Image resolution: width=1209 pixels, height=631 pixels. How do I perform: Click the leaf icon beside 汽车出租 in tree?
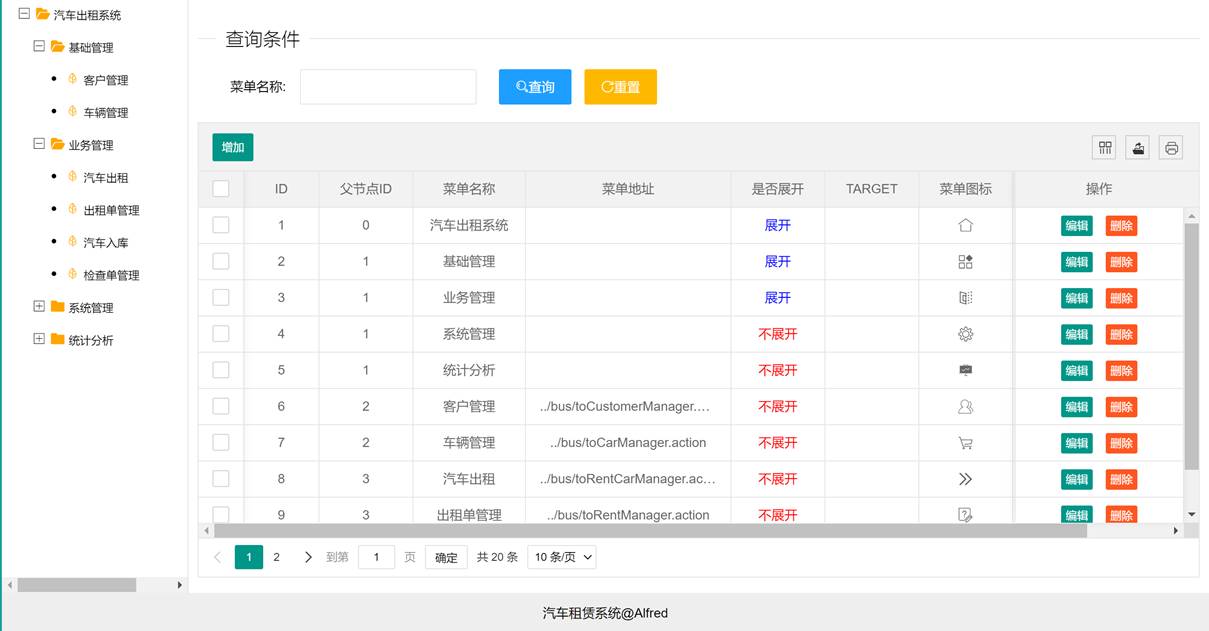tap(73, 177)
